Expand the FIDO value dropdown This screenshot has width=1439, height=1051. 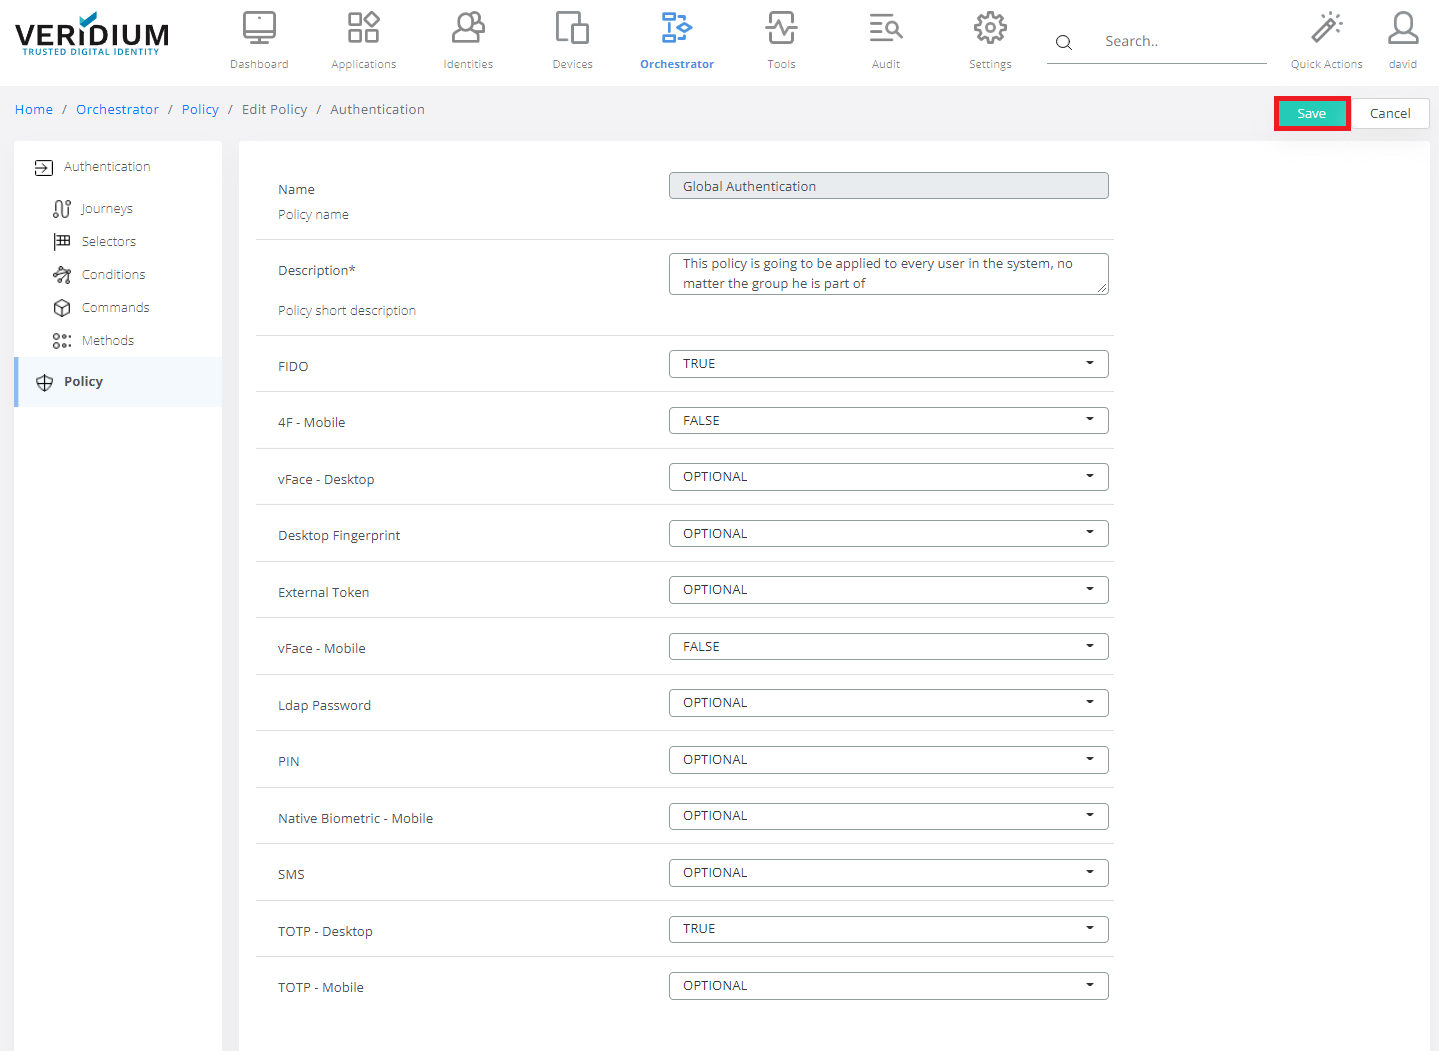pyautogui.click(x=888, y=364)
